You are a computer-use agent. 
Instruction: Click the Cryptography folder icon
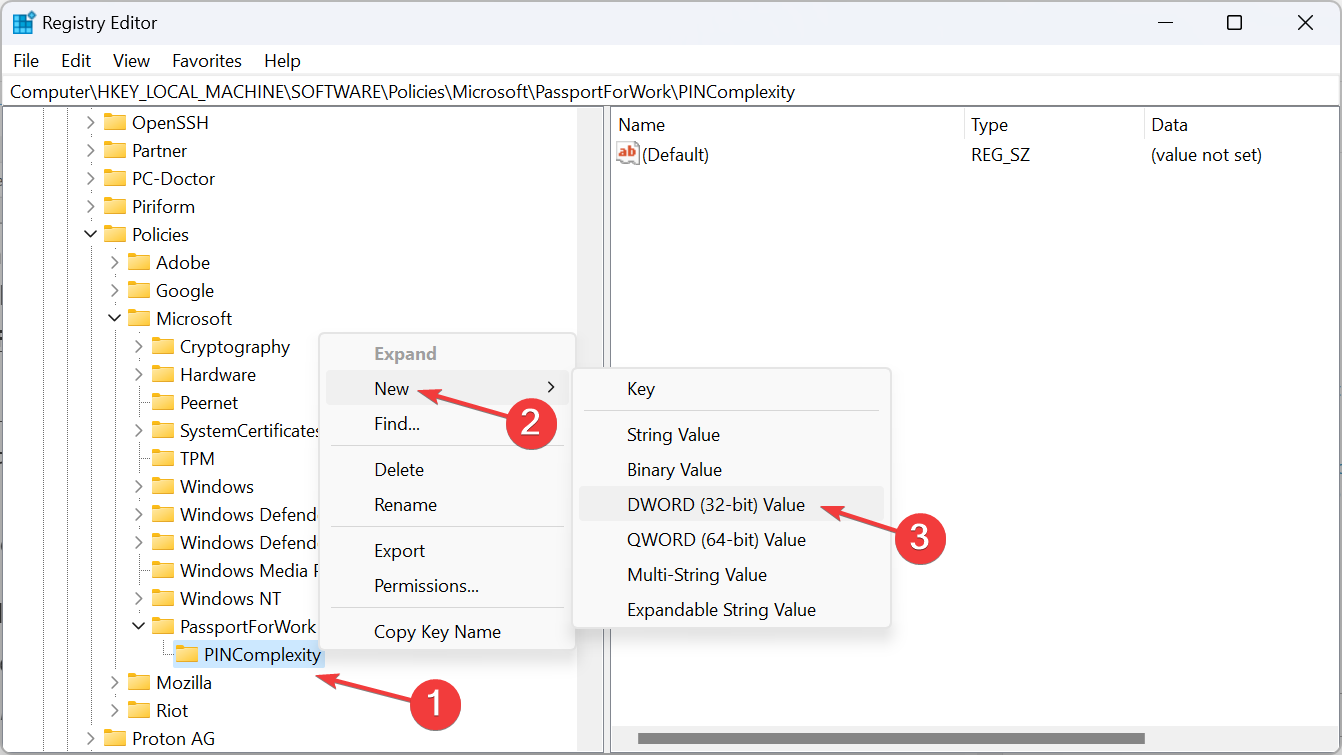click(x=163, y=347)
